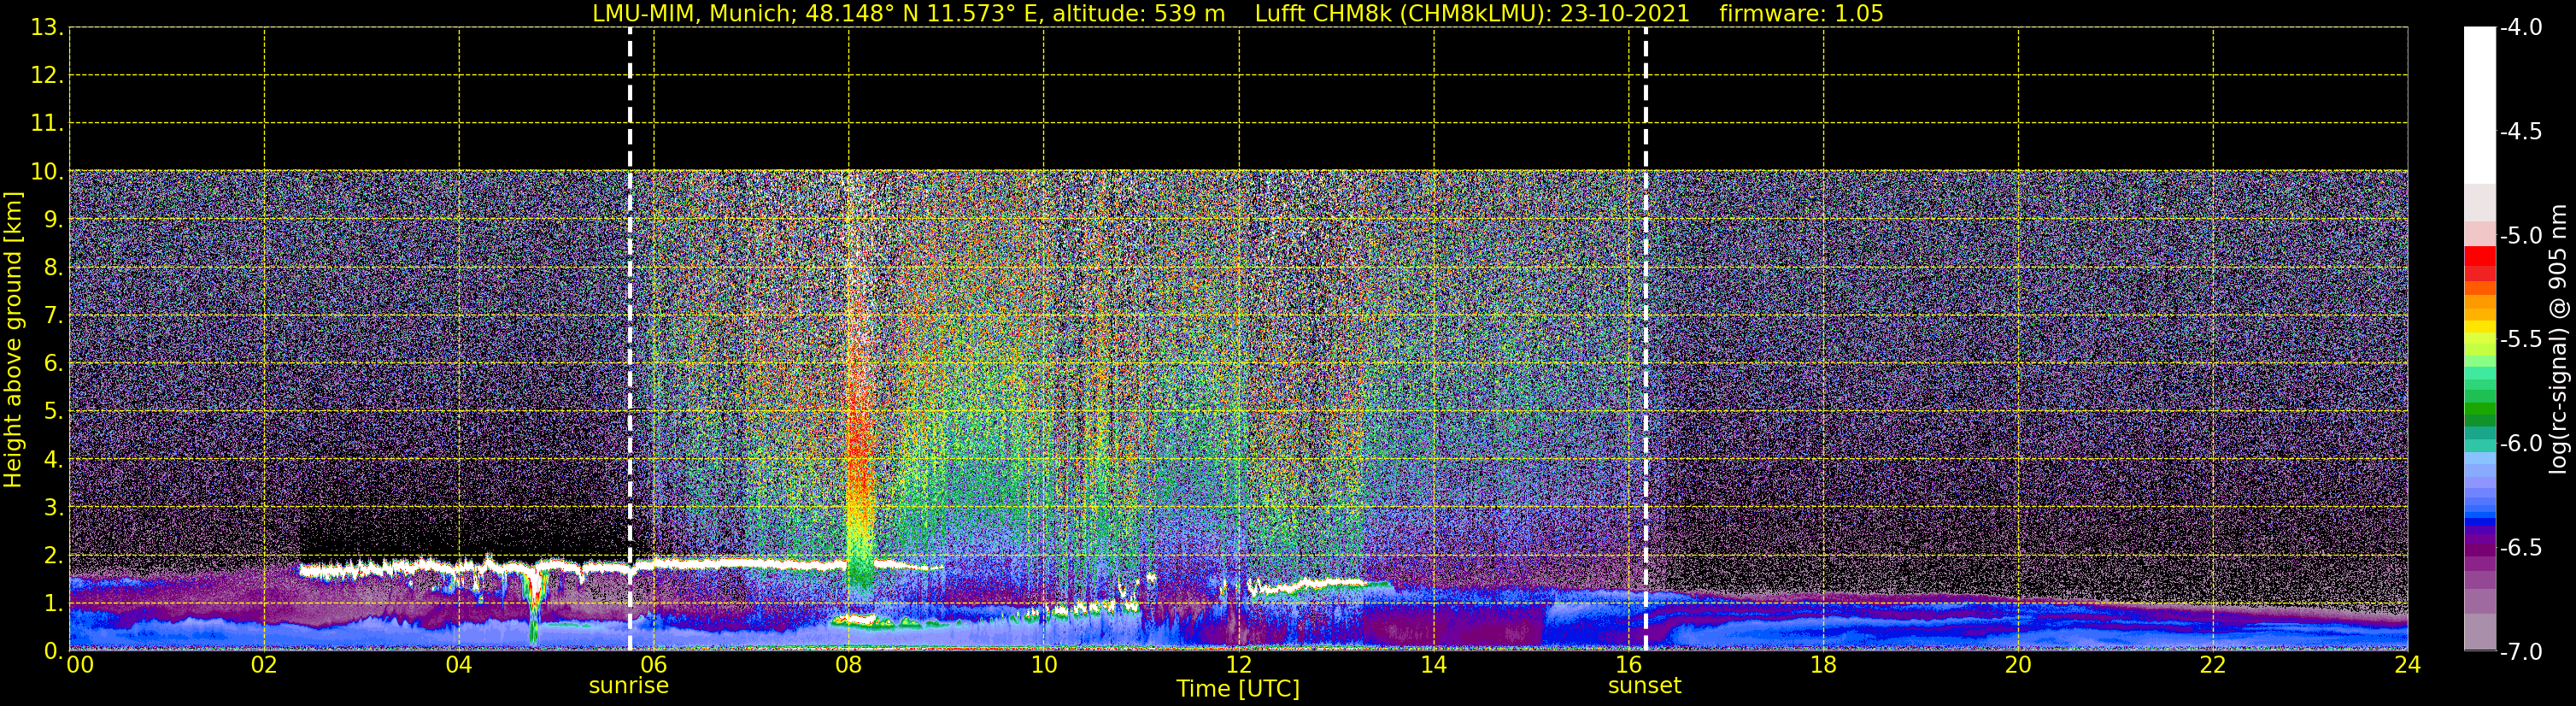Click the colorbar tick label '-4.5'

click(2520, 131)
